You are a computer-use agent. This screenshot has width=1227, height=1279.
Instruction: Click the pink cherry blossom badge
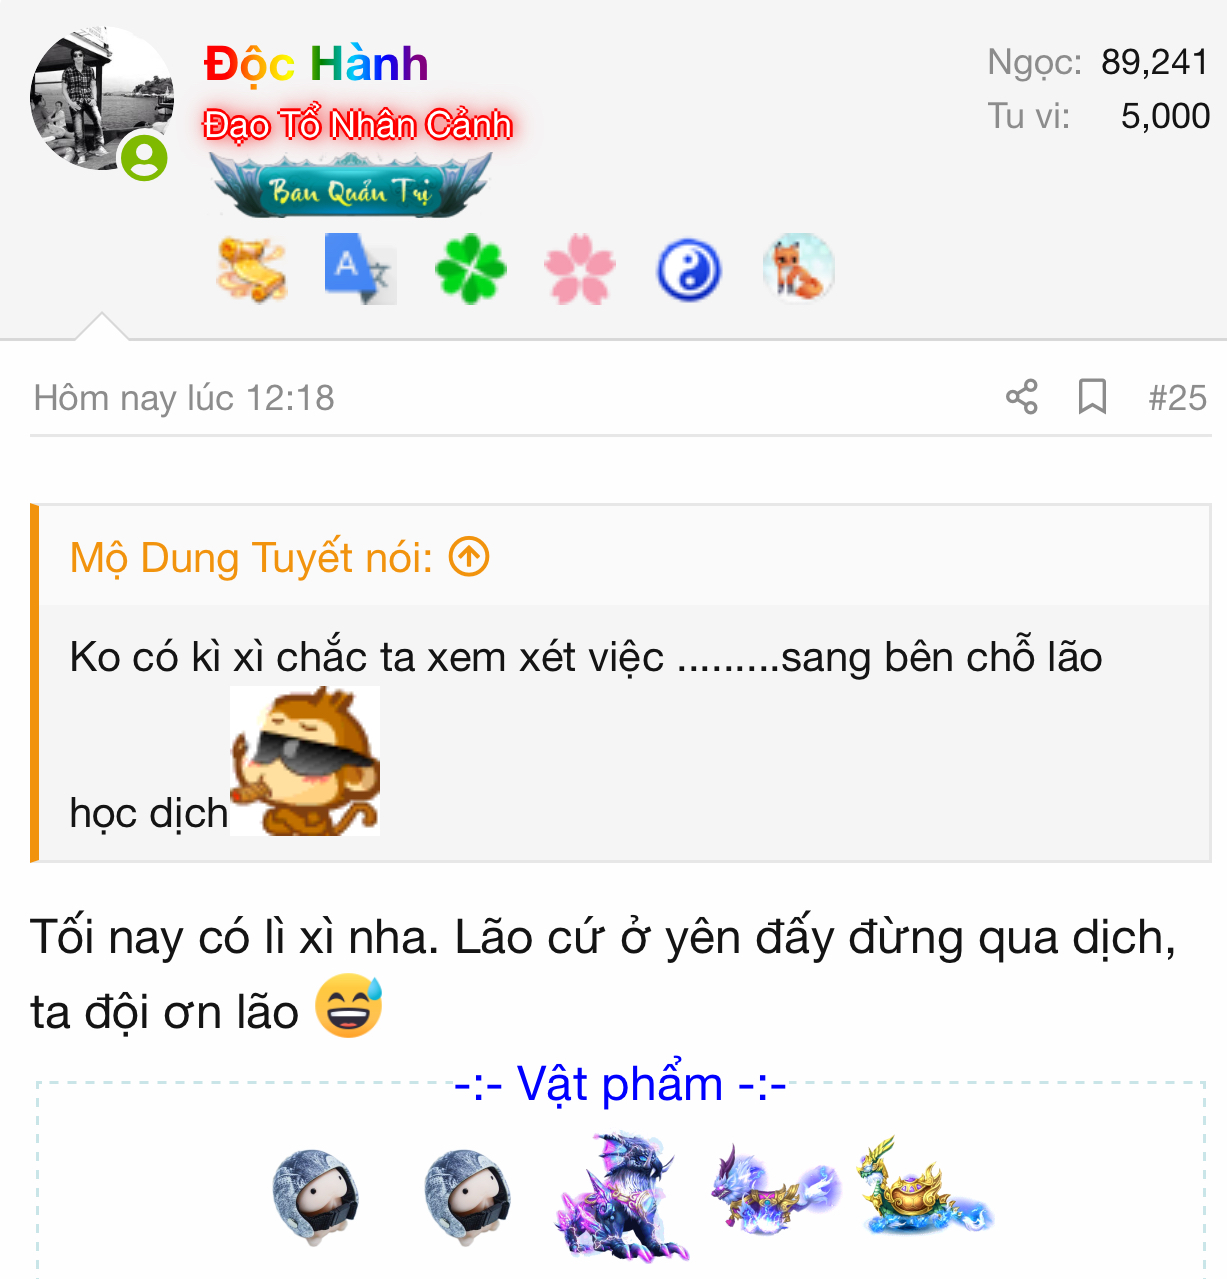click(579, 268)
